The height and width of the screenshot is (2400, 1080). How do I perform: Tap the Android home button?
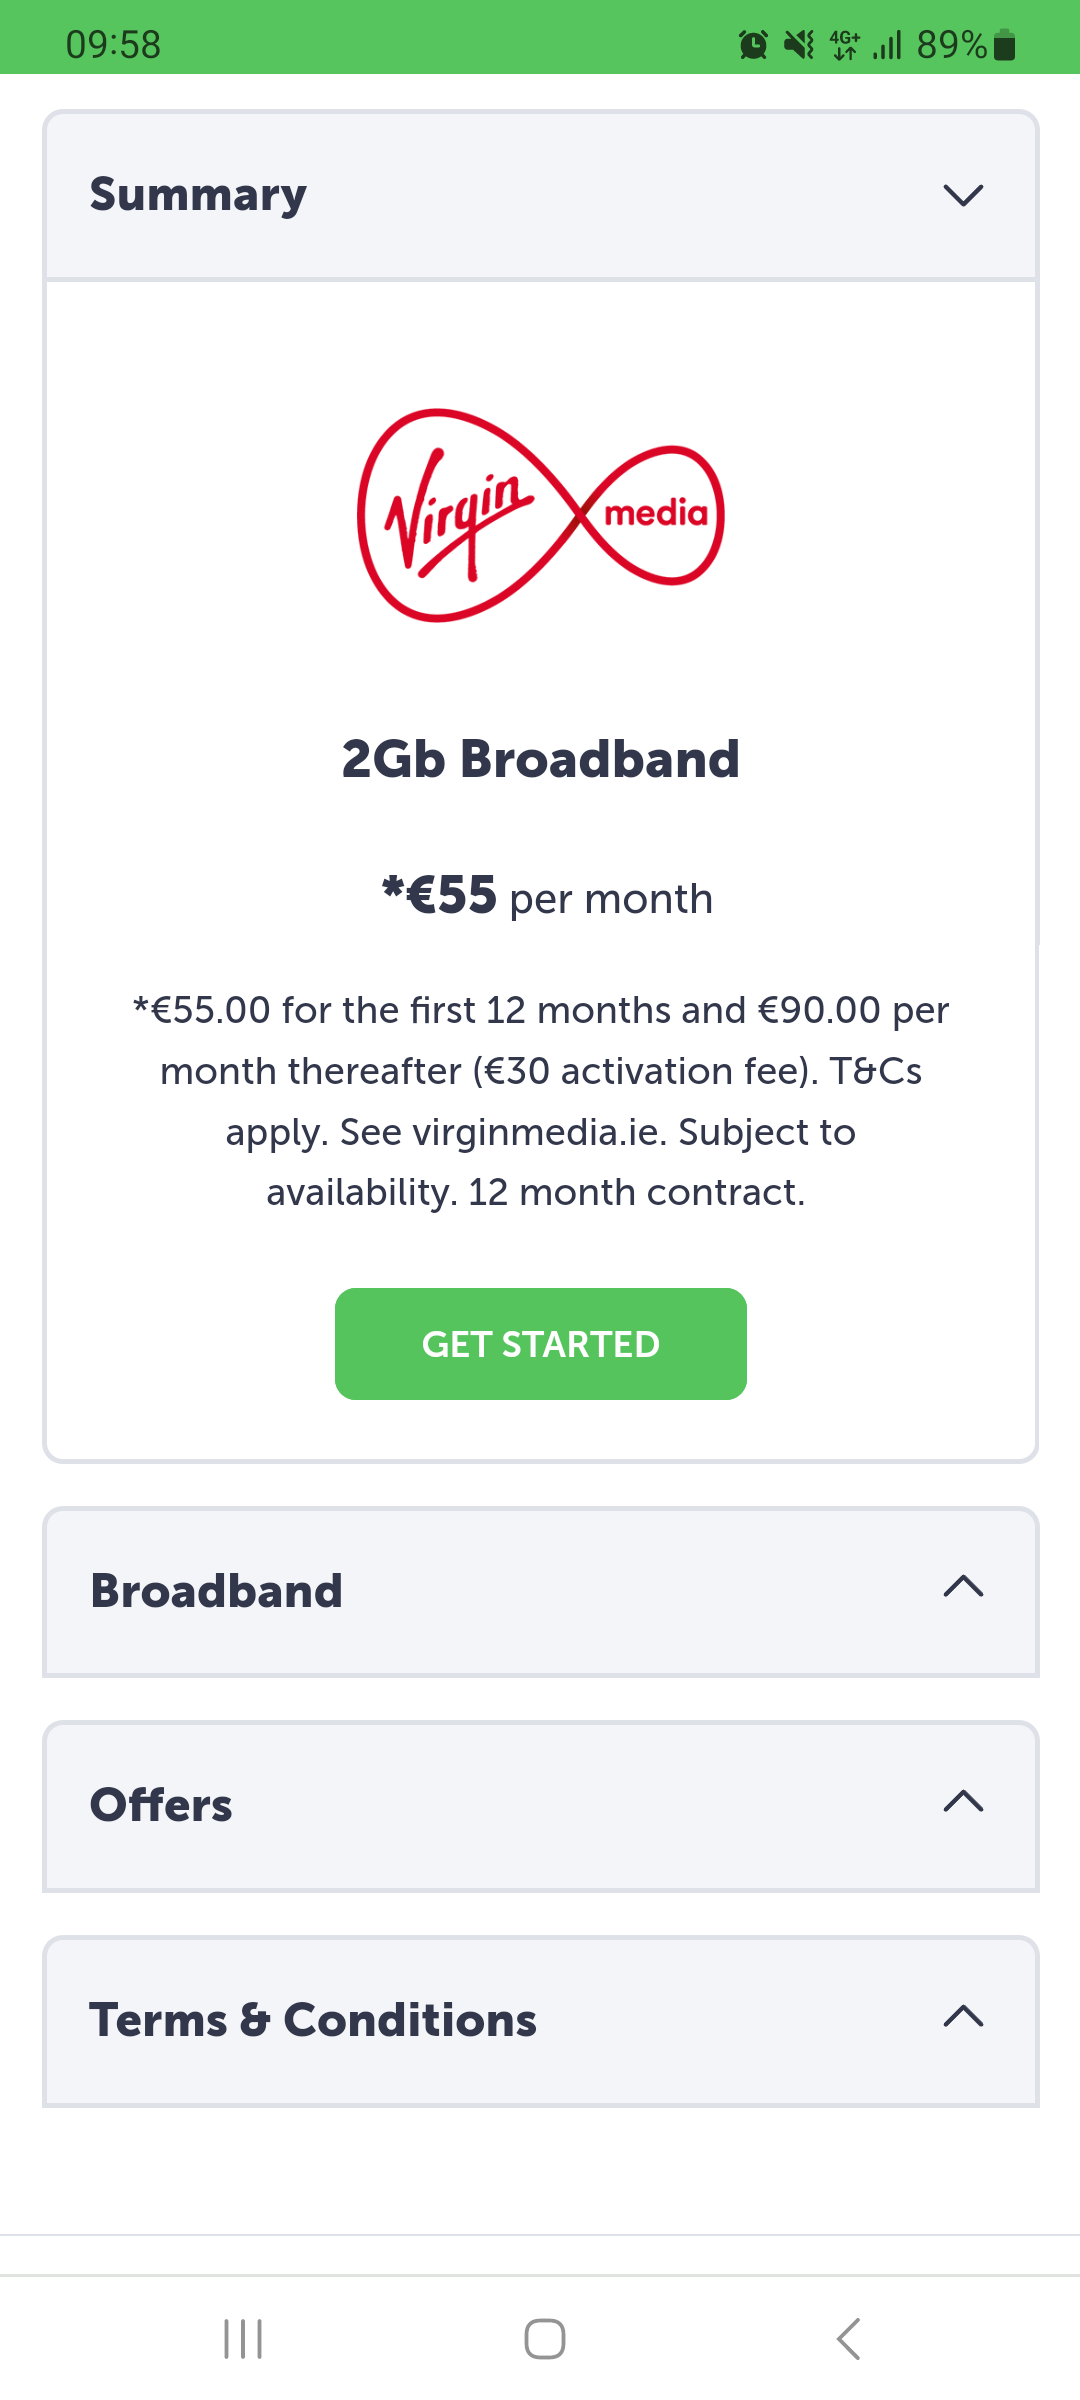click(x=545, y=2339)
